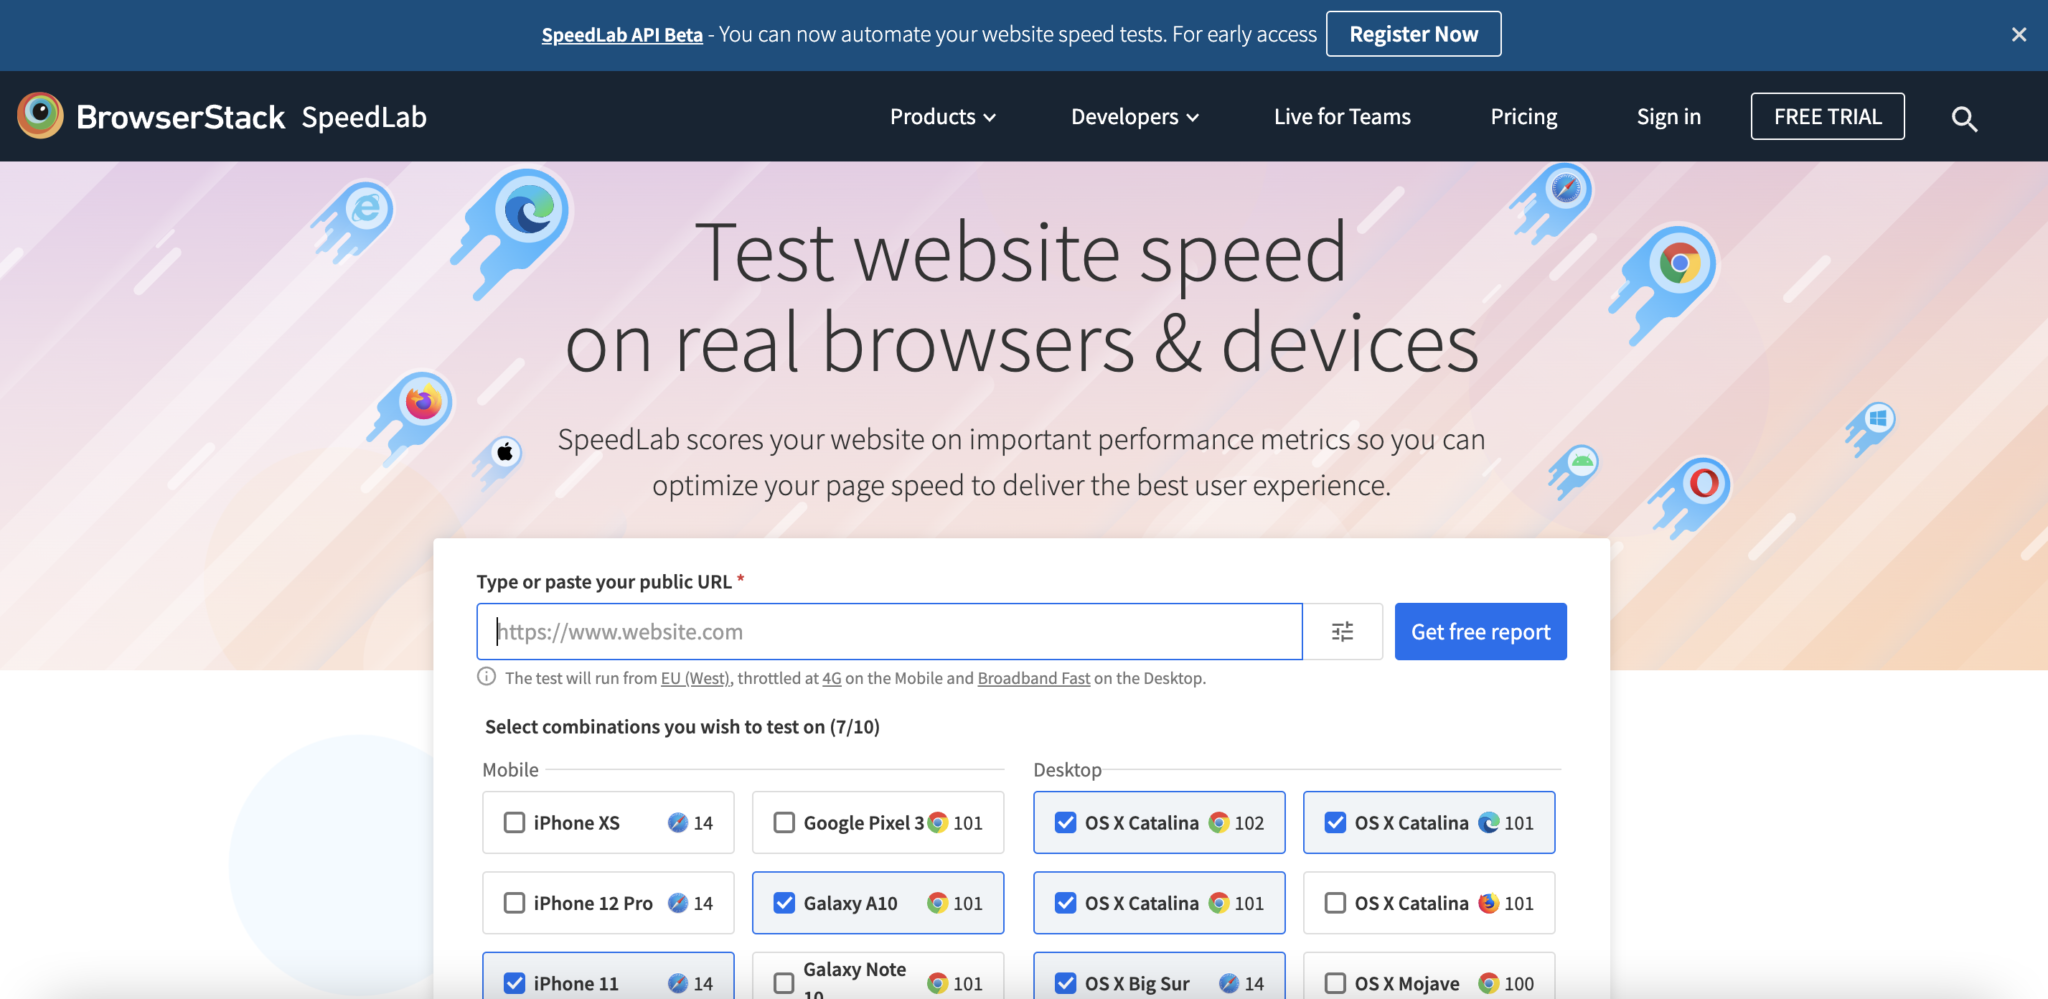Open test settings sliders icon
The height and width of the screenshot is (999, 2048).
click(x=1342, y=631)
